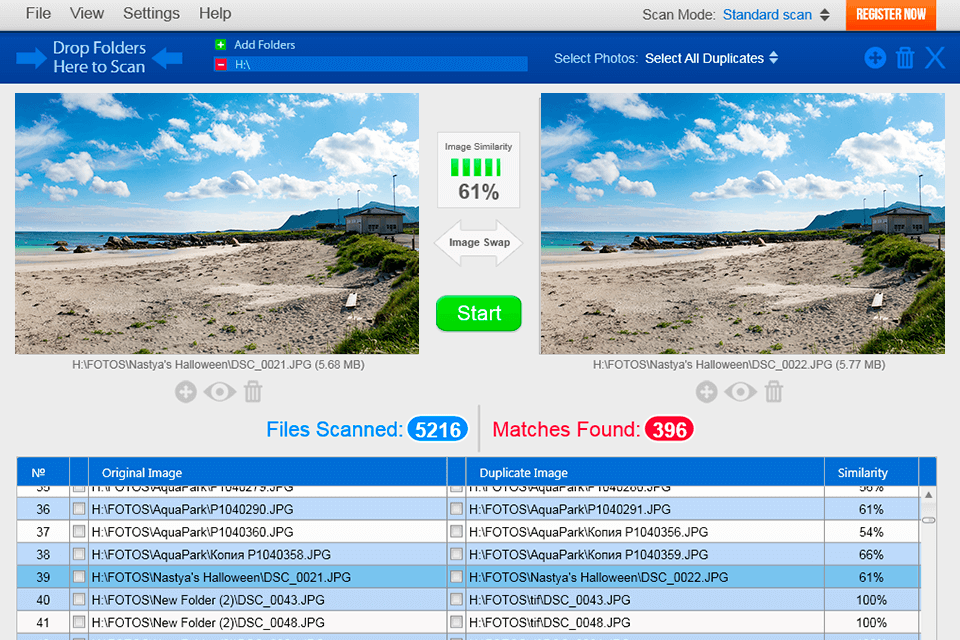Click the eye view icon under the right image

(x=740, y=392)
